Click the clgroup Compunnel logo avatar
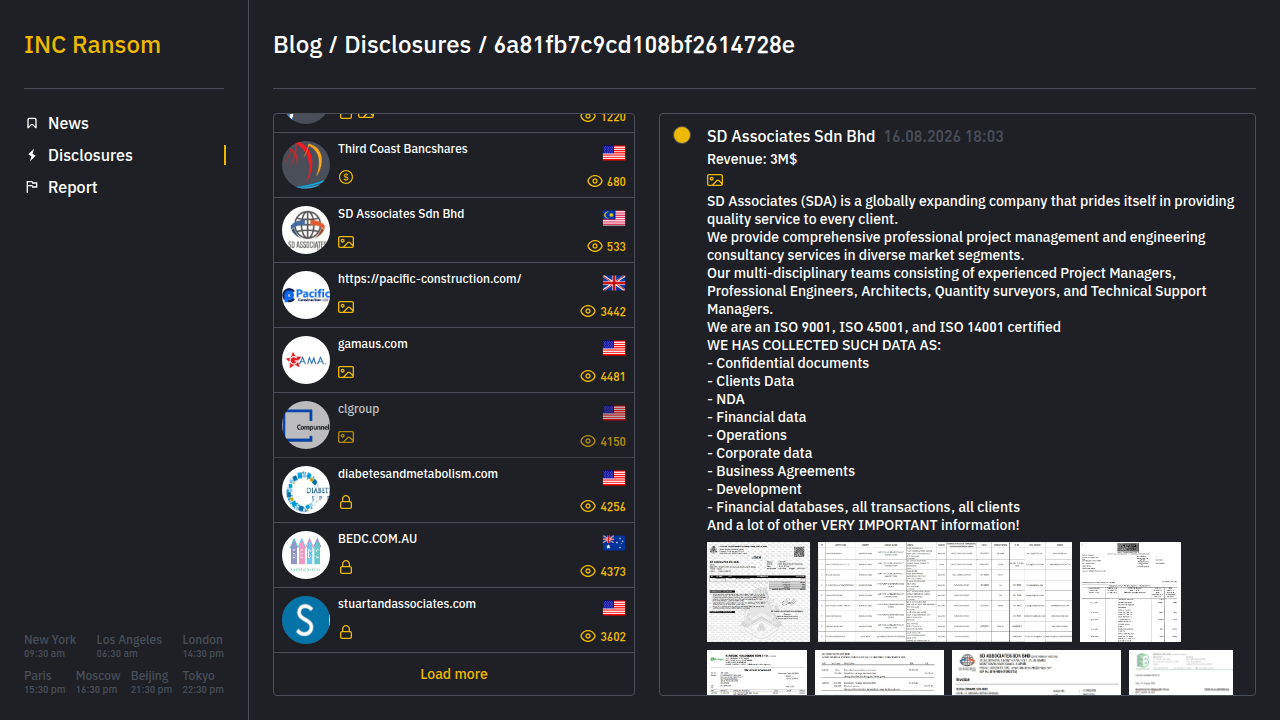 (306, 425)
